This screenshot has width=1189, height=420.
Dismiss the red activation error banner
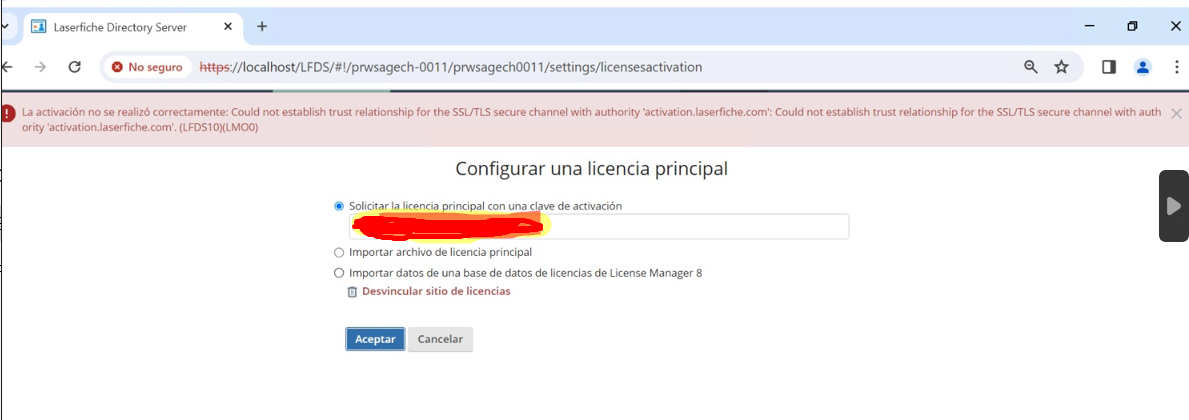click(x=1176, y=113)
